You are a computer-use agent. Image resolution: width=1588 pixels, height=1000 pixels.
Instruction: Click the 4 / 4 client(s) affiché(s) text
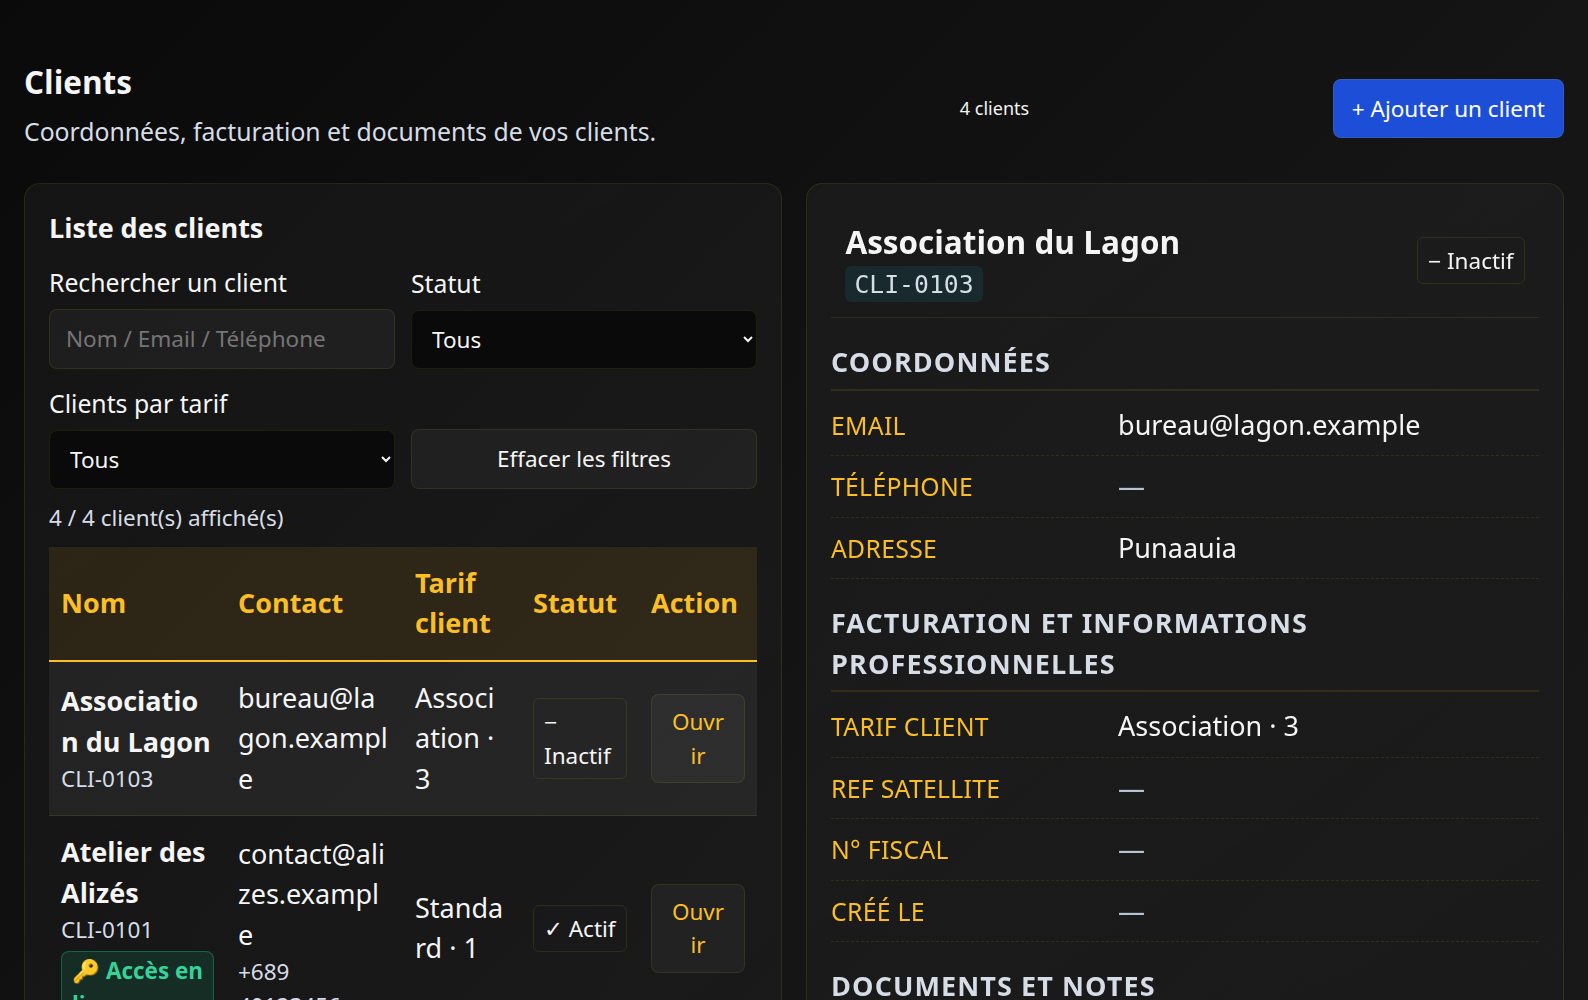(166, 518)
